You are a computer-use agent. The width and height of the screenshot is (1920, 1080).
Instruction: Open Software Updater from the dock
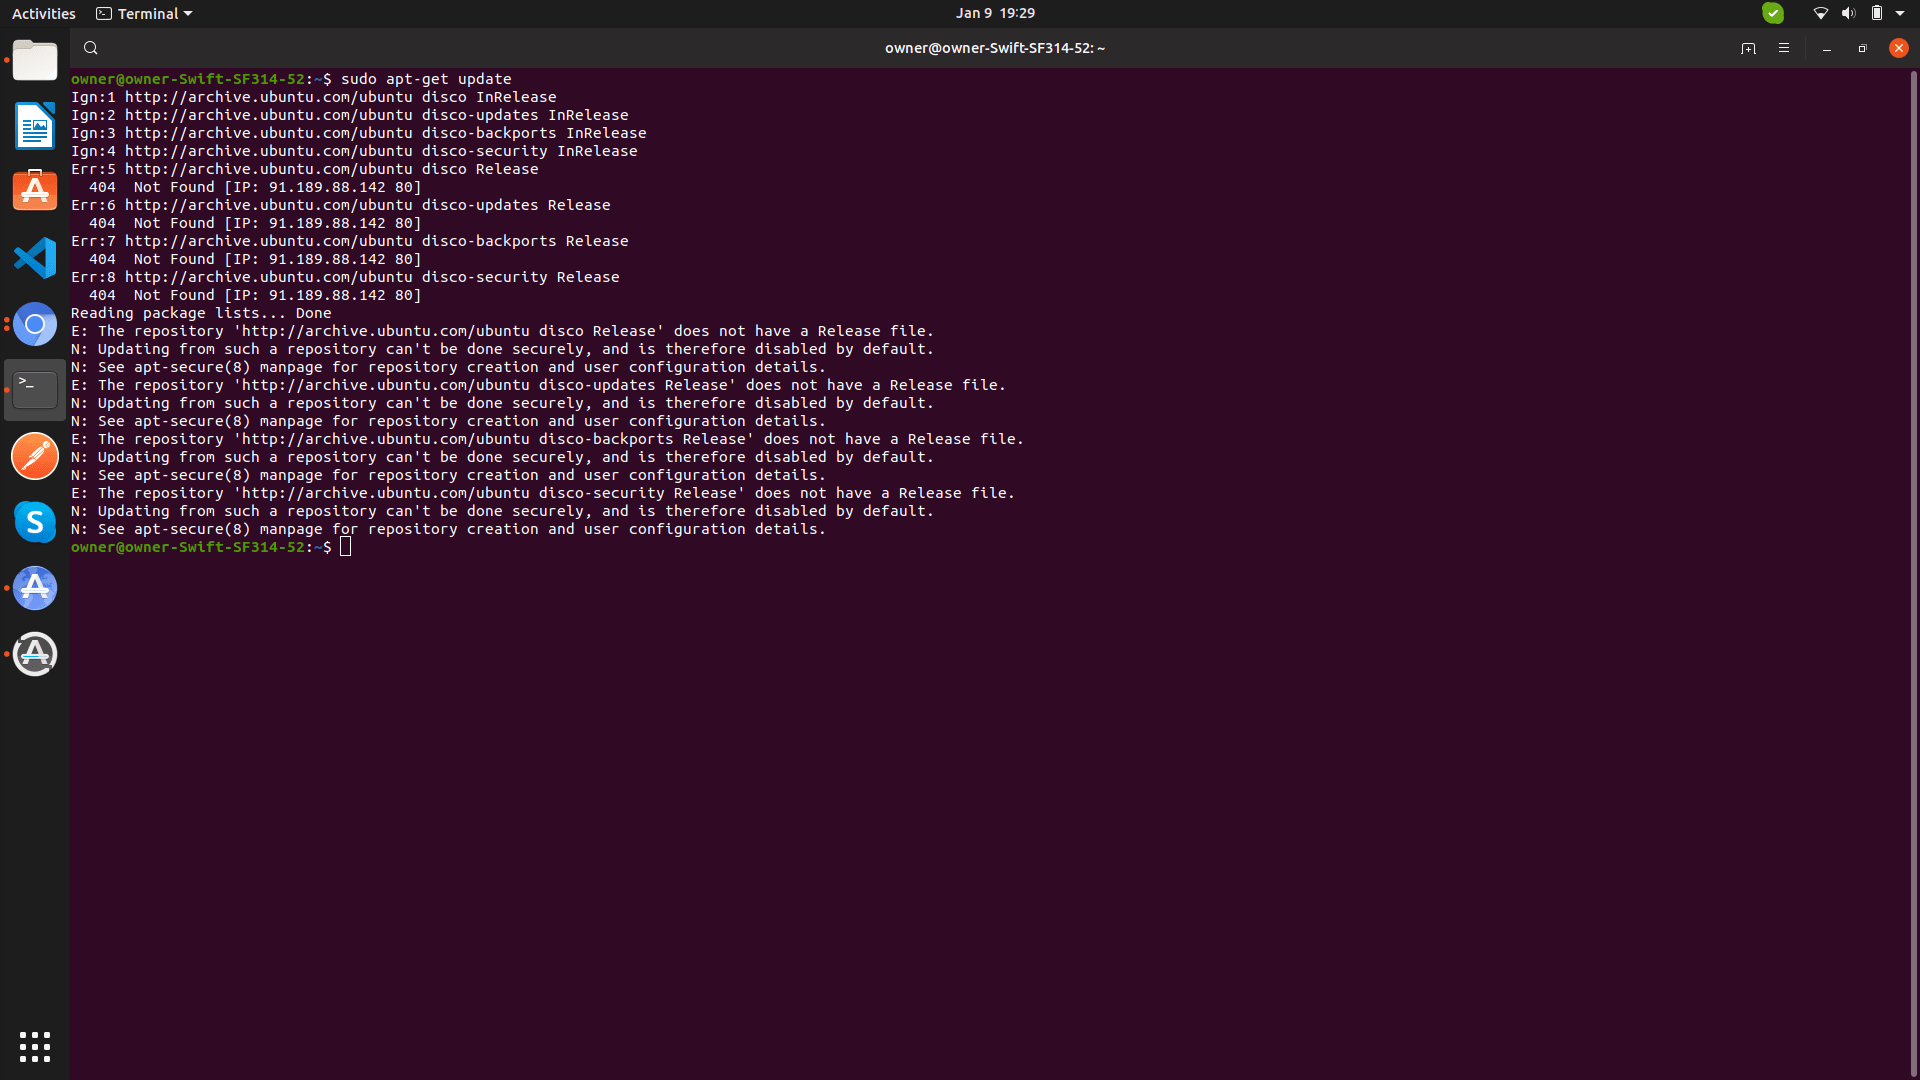pos(35,654)
